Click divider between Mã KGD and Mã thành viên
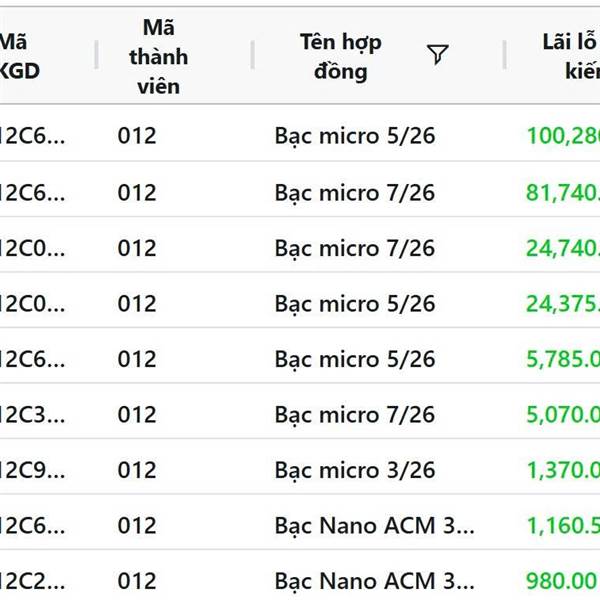 coord(96,56)
